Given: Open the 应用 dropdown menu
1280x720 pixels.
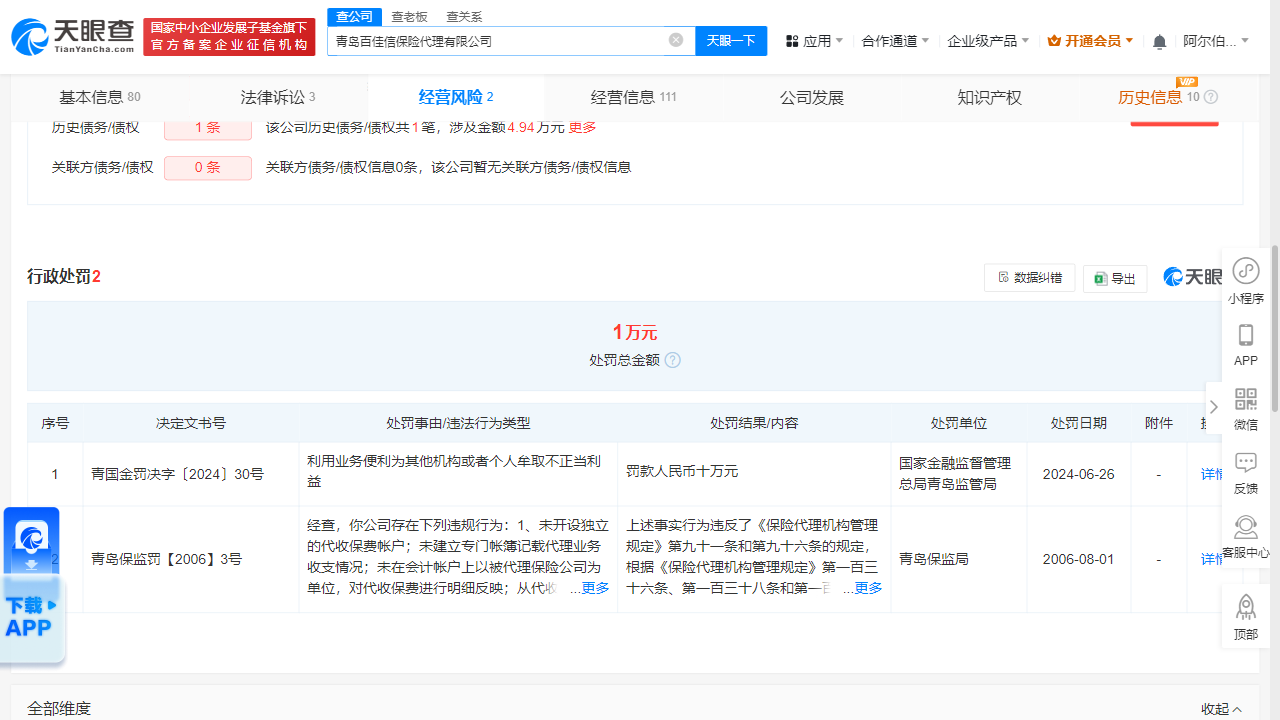Looking at the screenshot, I should (814, 41).
